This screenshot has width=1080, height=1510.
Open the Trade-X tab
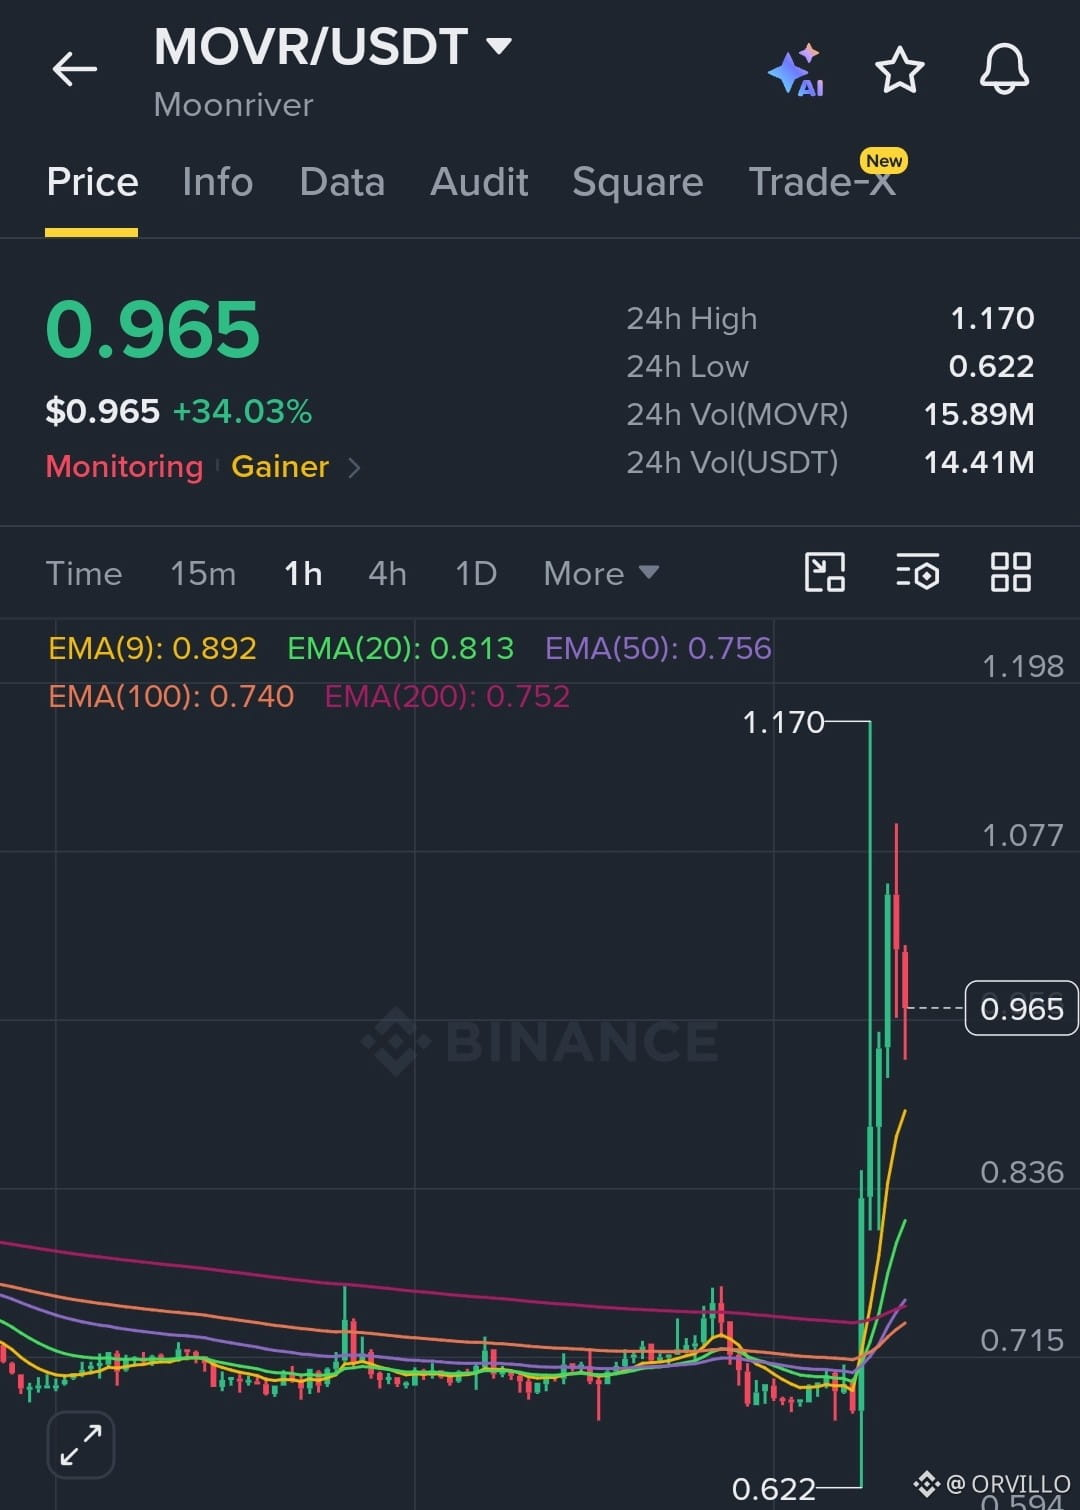pos(822,182)
